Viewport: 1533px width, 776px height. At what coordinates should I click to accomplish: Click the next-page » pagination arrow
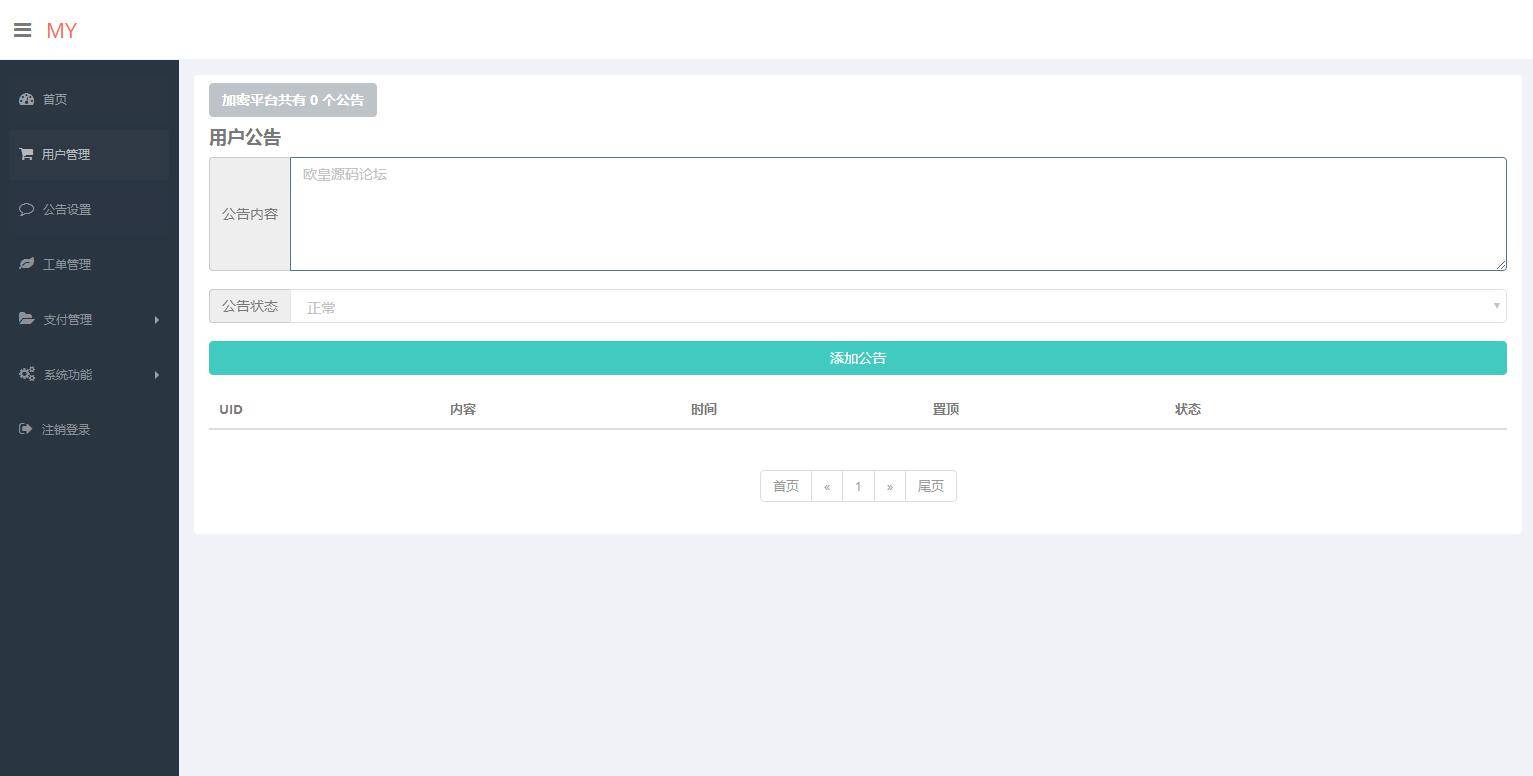click(x=890, y=486)
